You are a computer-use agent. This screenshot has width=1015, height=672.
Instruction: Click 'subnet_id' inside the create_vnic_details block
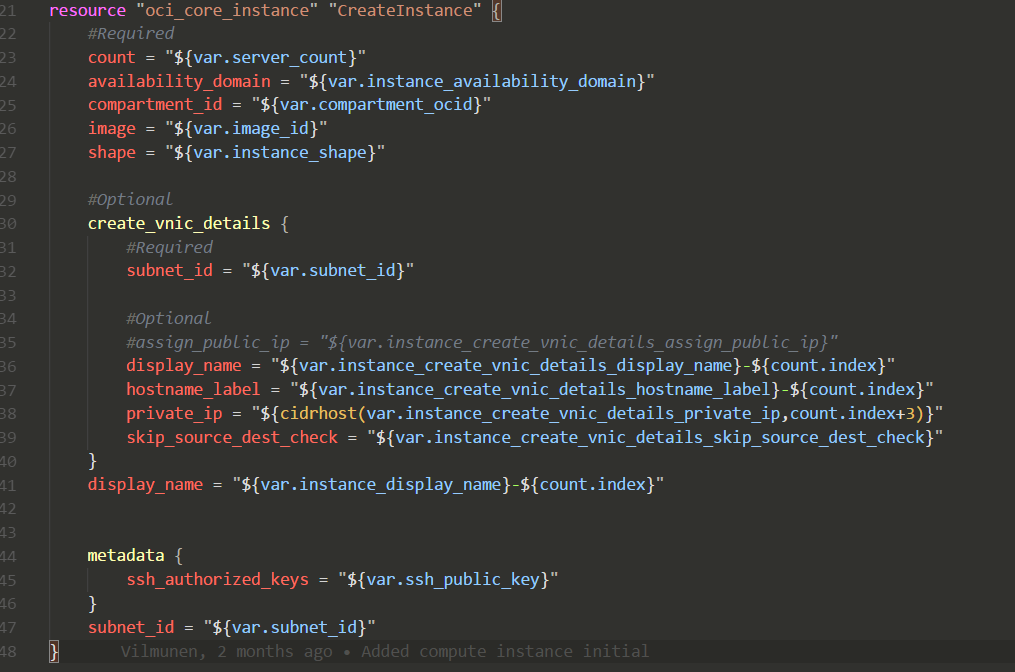click(169, 271)
